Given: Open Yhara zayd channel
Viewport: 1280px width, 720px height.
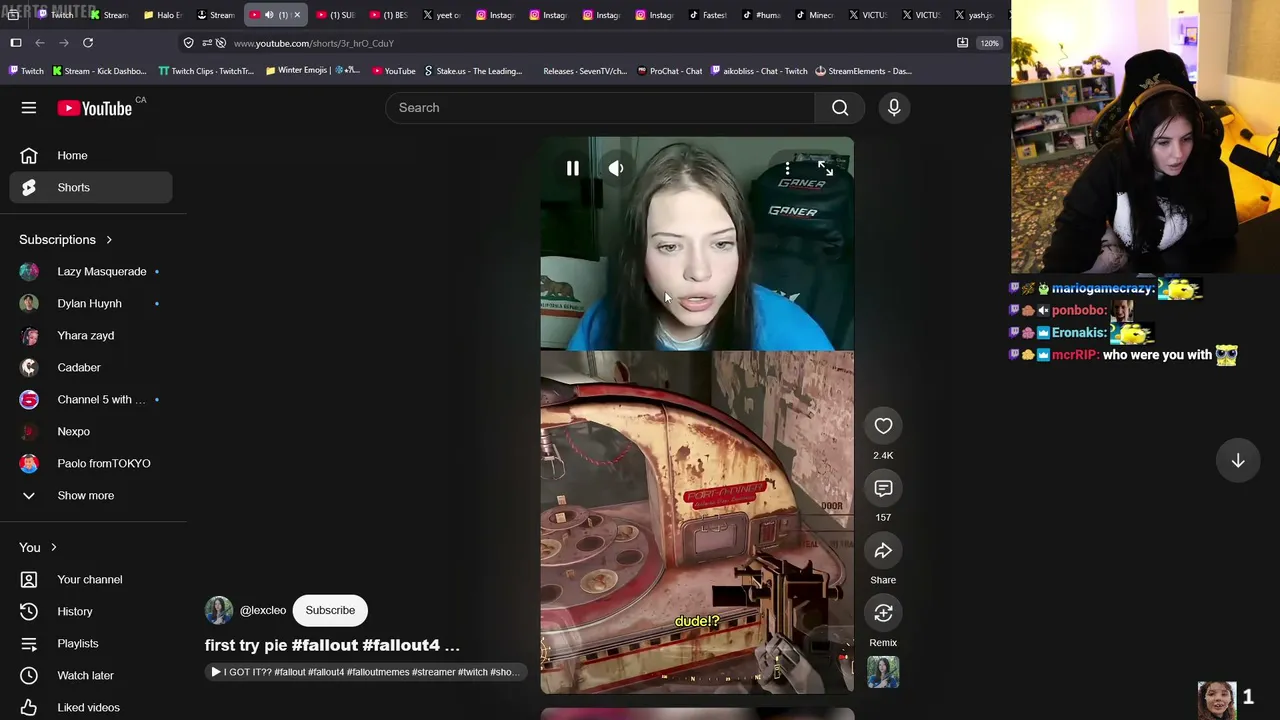Looking at the screenshot, I should (x=91, y=336).
